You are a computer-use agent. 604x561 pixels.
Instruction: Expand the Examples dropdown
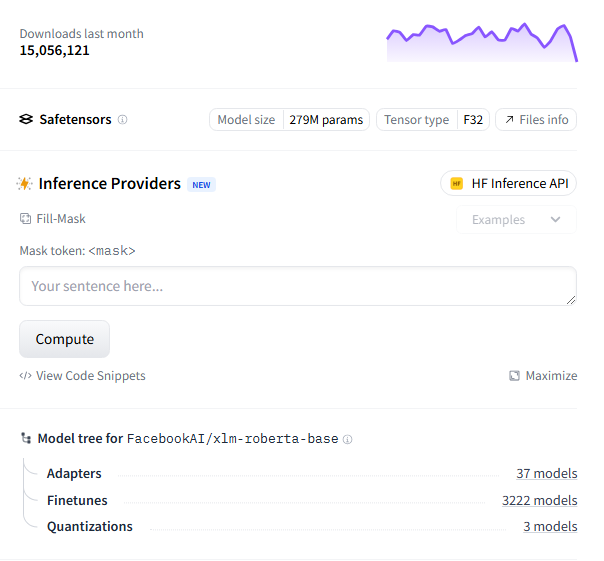(x=516, y=220)
